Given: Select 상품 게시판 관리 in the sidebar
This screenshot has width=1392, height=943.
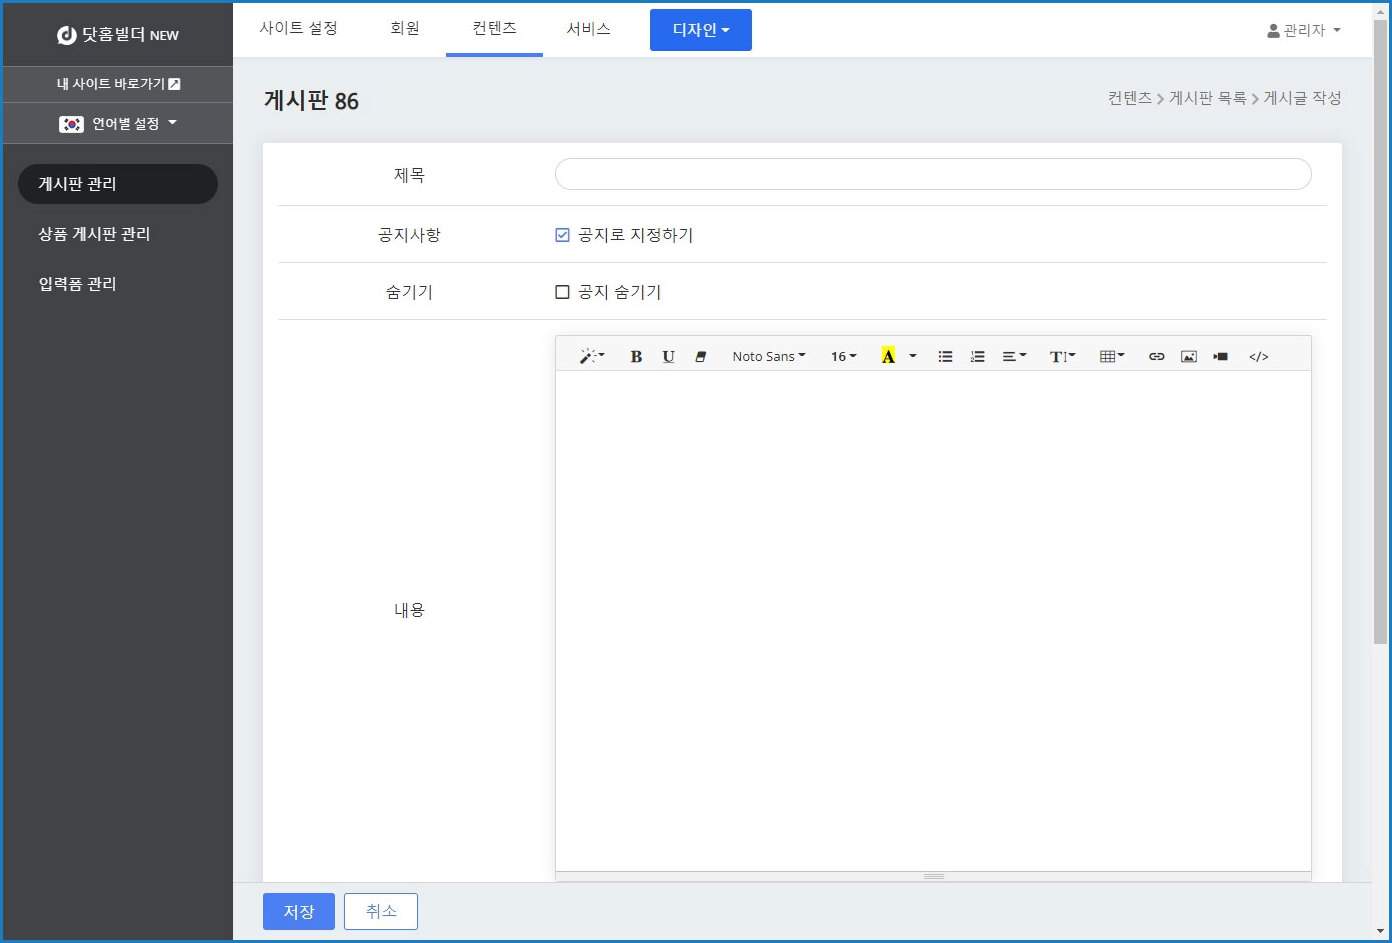Looking at the screenshot, I should pos(94,234).
